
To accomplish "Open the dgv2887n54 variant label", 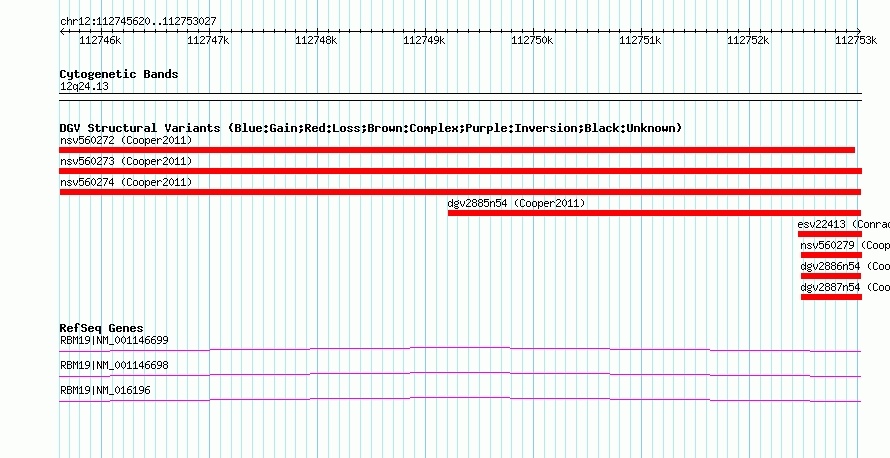I will pos(845,287).
